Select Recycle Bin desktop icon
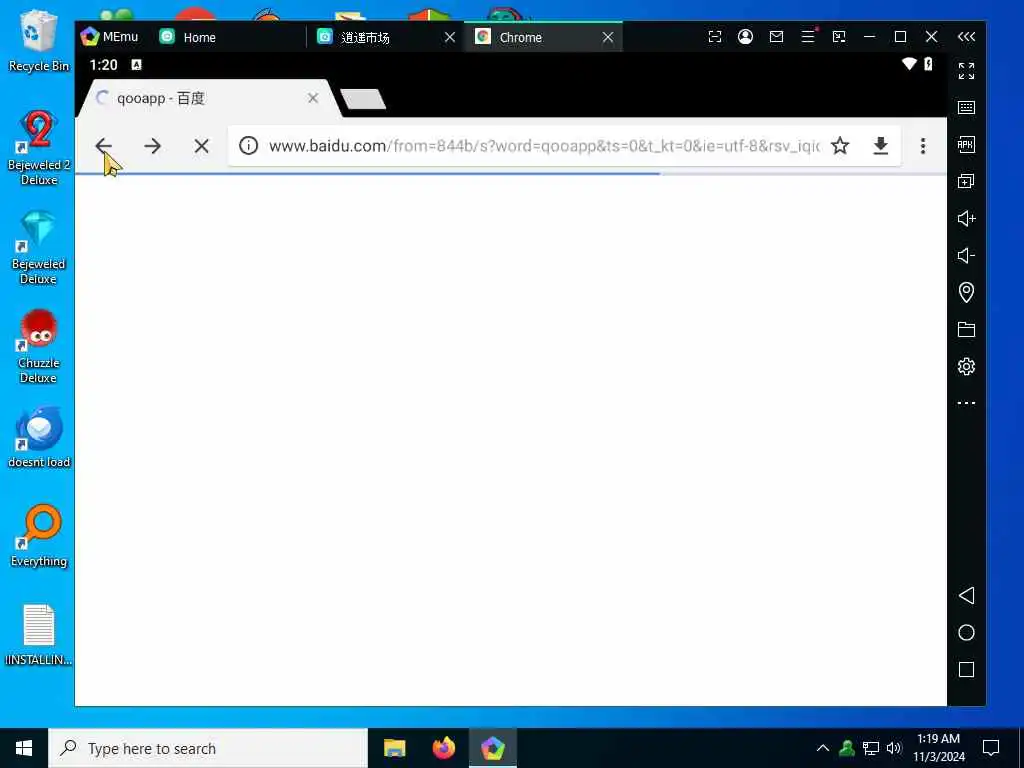This screenshot has width=1024, height=768. point(39,40)
